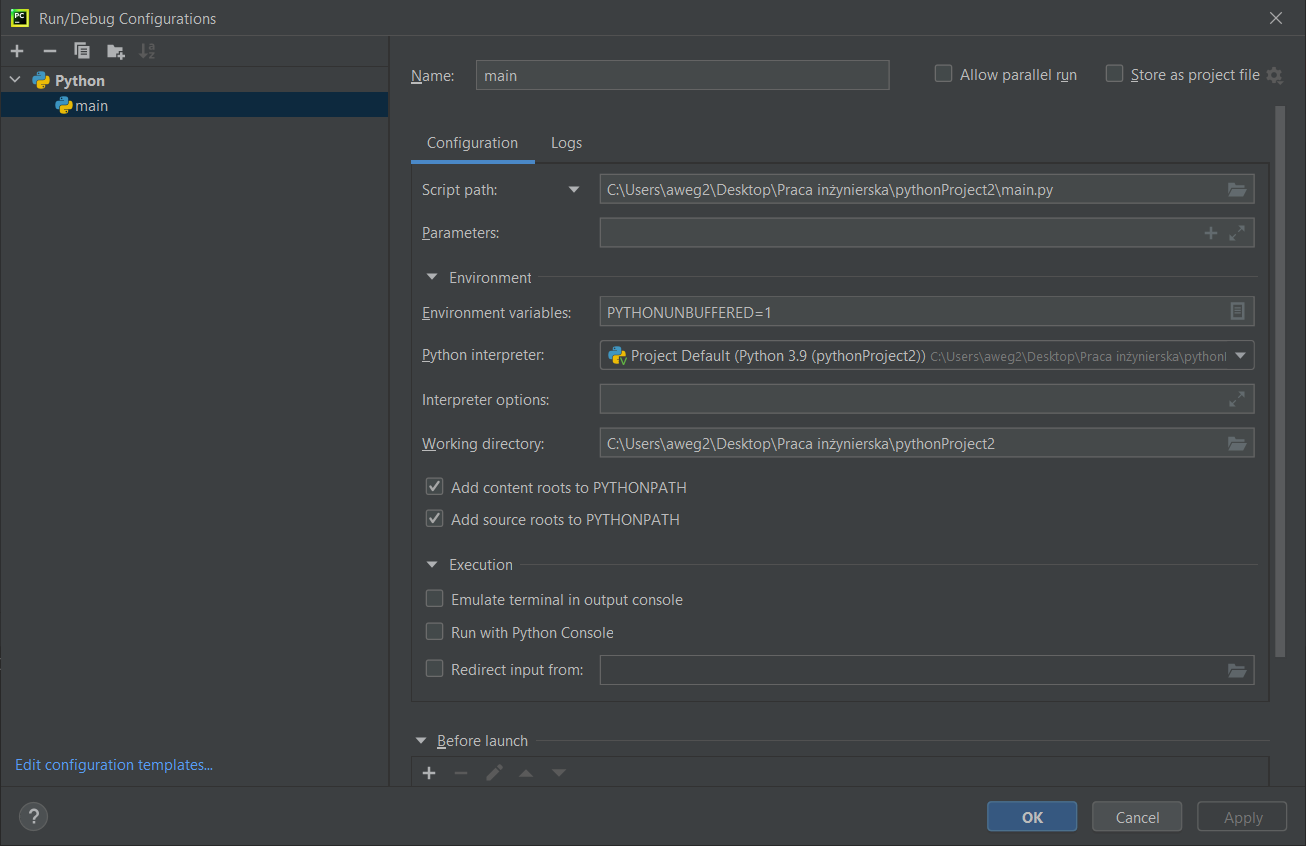Open Edit configuration templates link
The height and width of the screenshot is (846, 1306).
pos(114,765)
